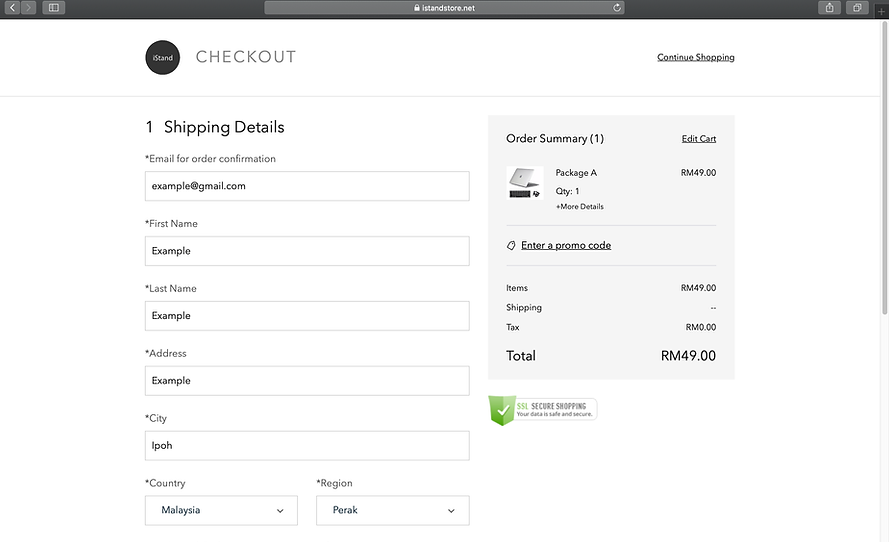The width and height of the screenshot is (889, 542).
Task: Focus the Last Name input field
Action: [x=307, y=316]
